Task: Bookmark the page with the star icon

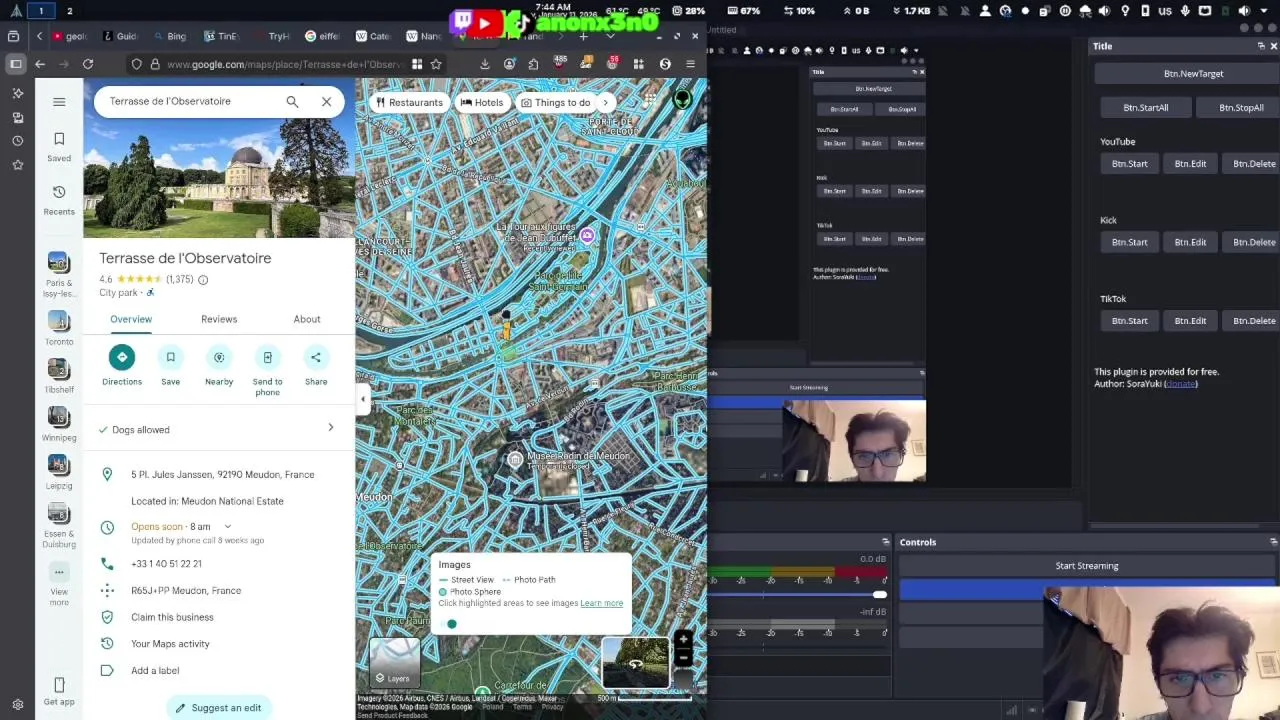Action: pyautogui.click(x=436, y=64)
